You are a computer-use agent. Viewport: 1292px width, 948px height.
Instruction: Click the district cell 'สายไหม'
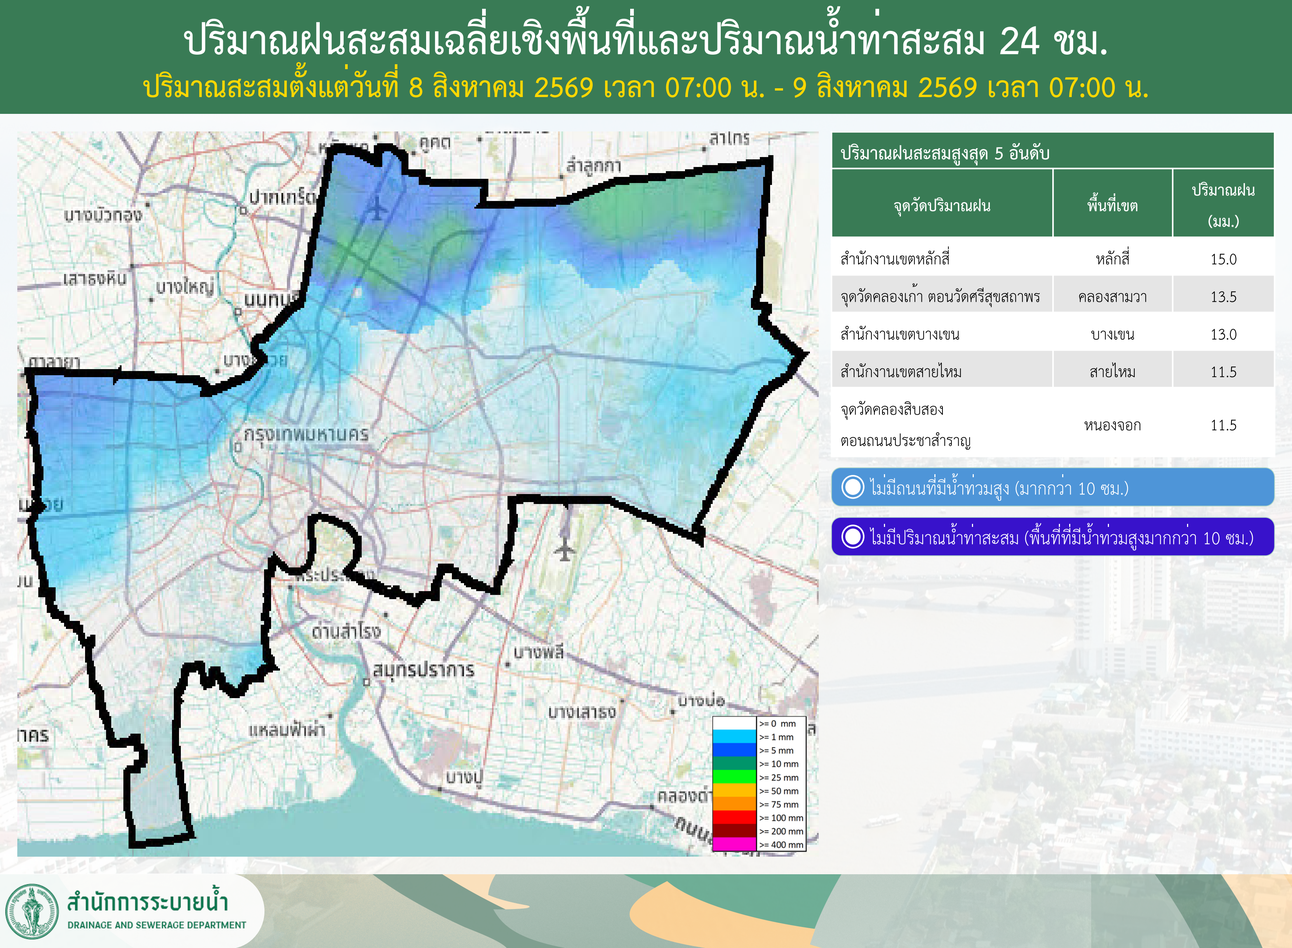pos(1113,371)
